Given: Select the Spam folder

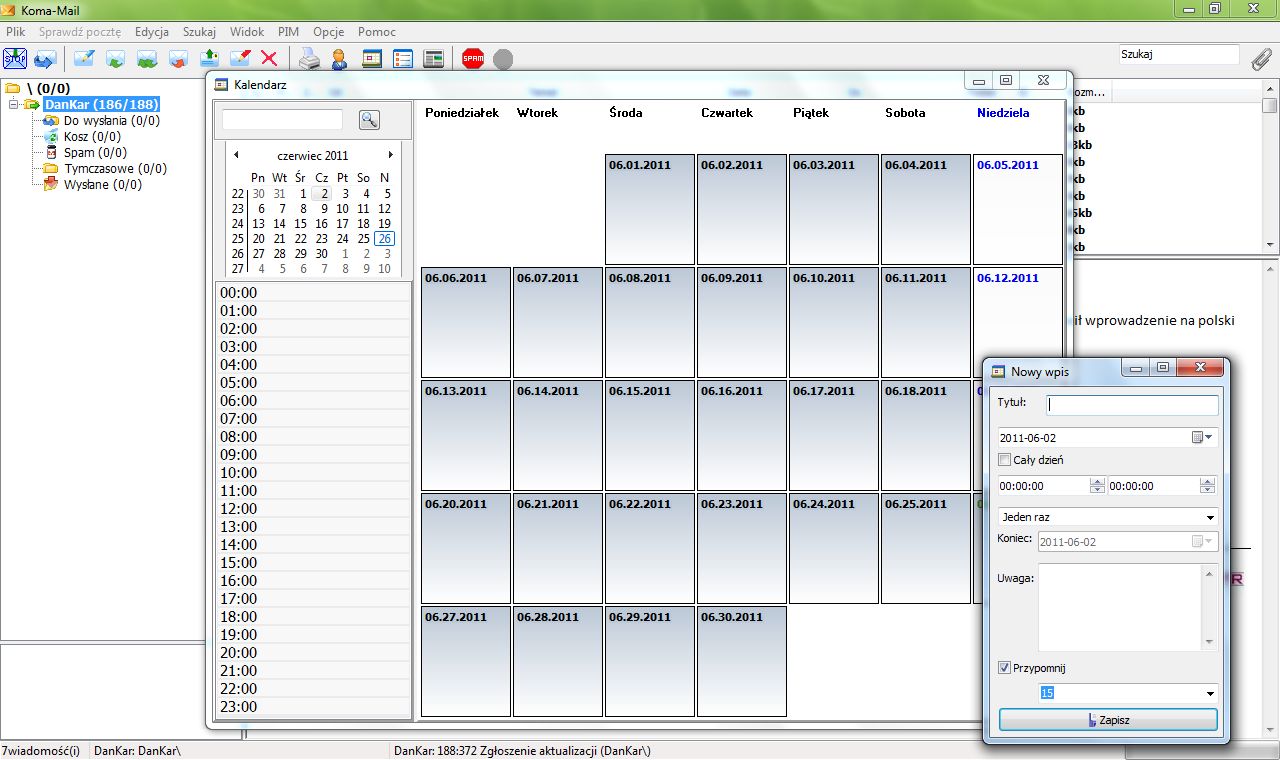Looking at the screenshot, I should tap(95, 153).
